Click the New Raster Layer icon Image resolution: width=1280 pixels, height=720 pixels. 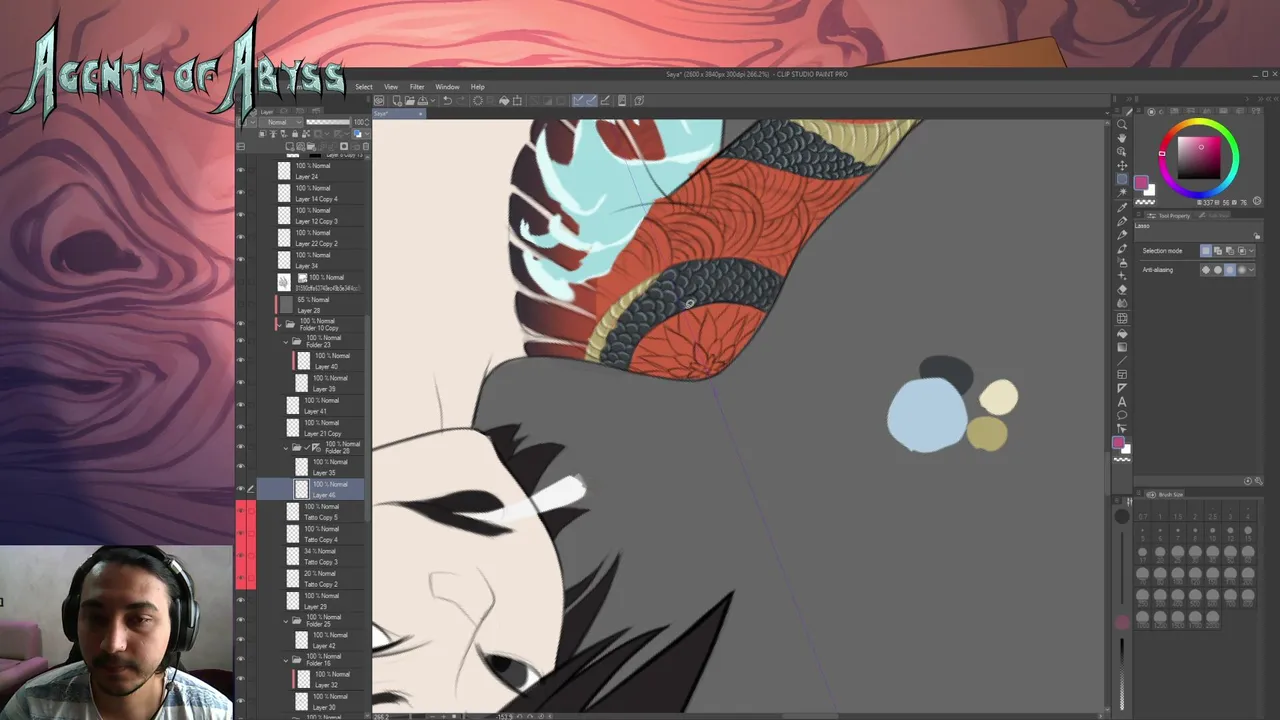pos(290,146)
